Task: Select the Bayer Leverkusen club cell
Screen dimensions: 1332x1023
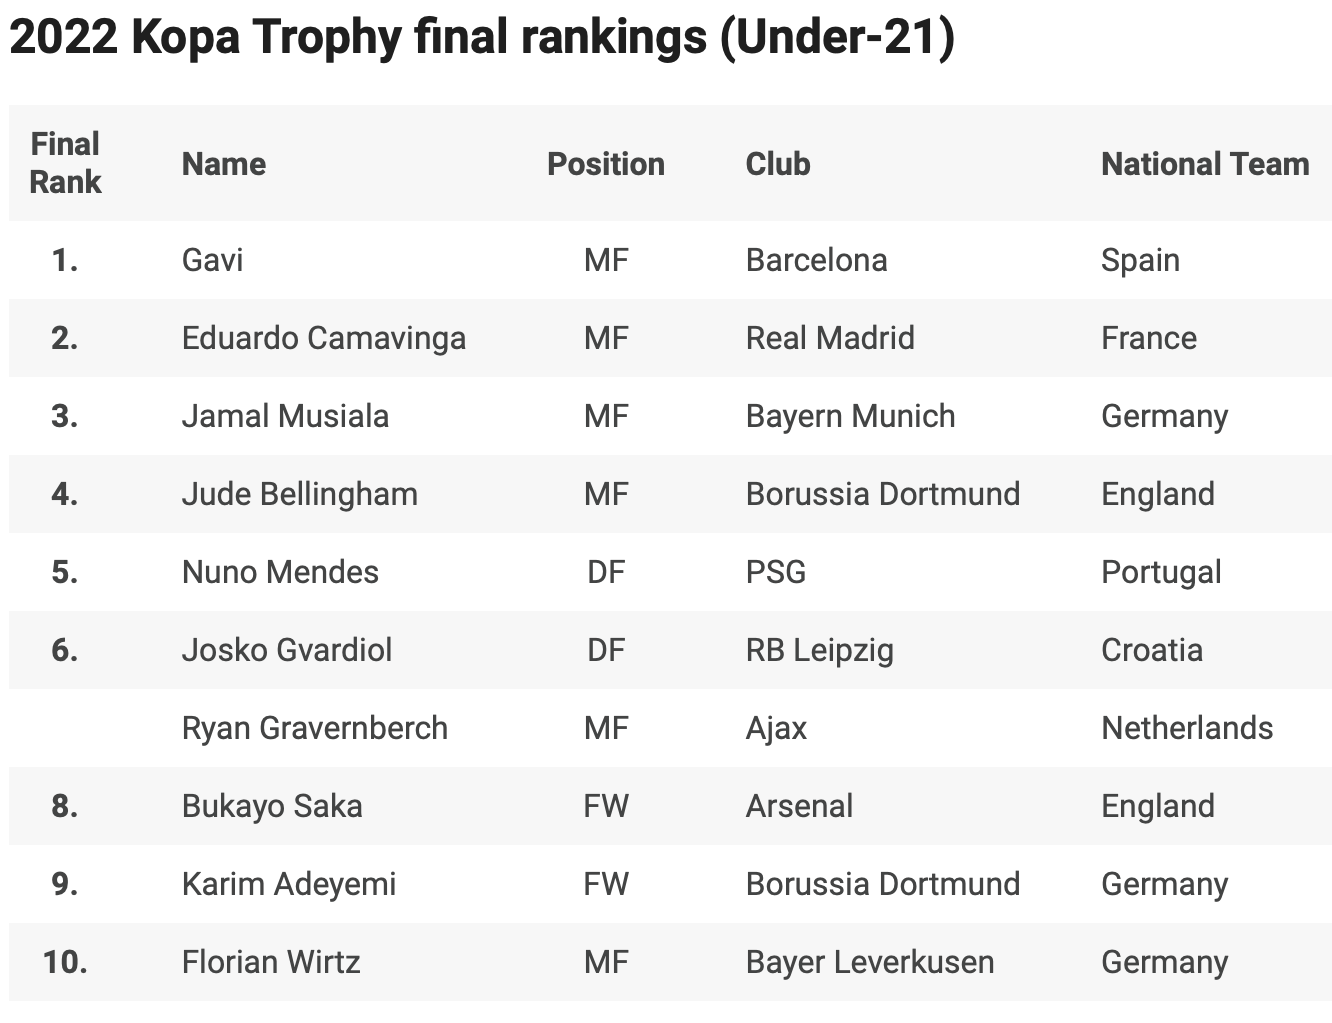Action: (869, 962)
